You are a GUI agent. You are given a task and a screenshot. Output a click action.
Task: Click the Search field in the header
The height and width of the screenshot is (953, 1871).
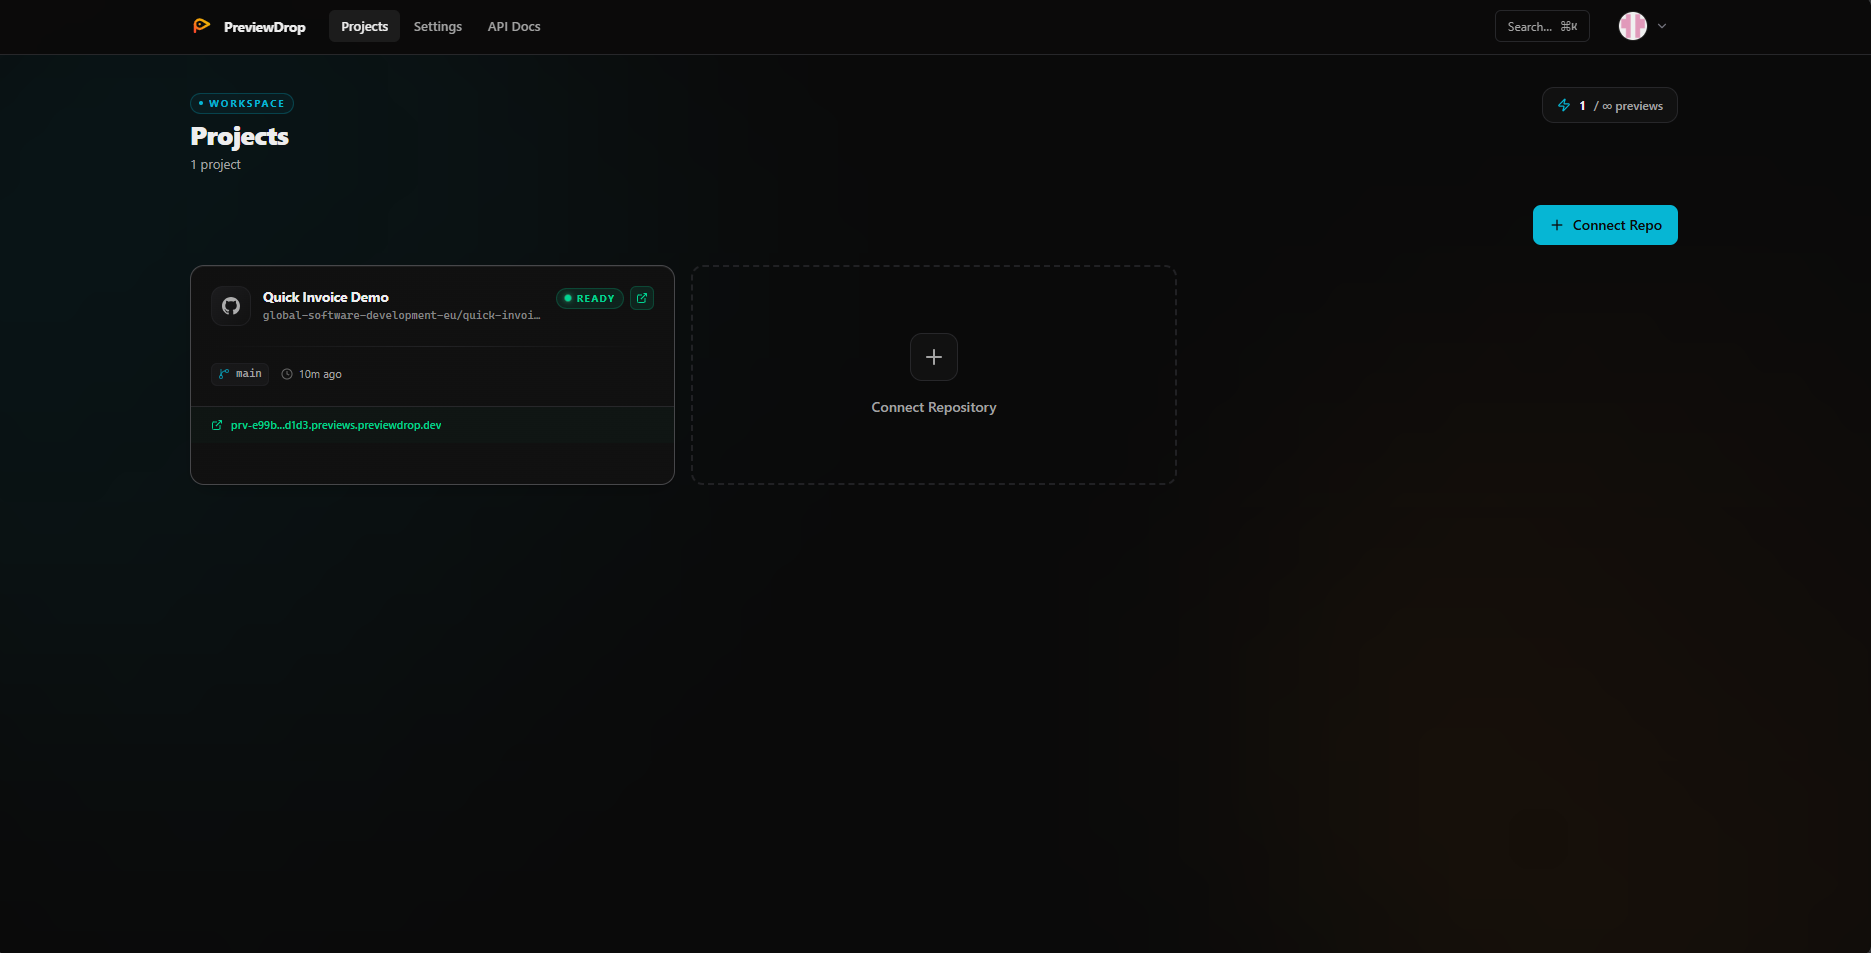click(1541, 26)
